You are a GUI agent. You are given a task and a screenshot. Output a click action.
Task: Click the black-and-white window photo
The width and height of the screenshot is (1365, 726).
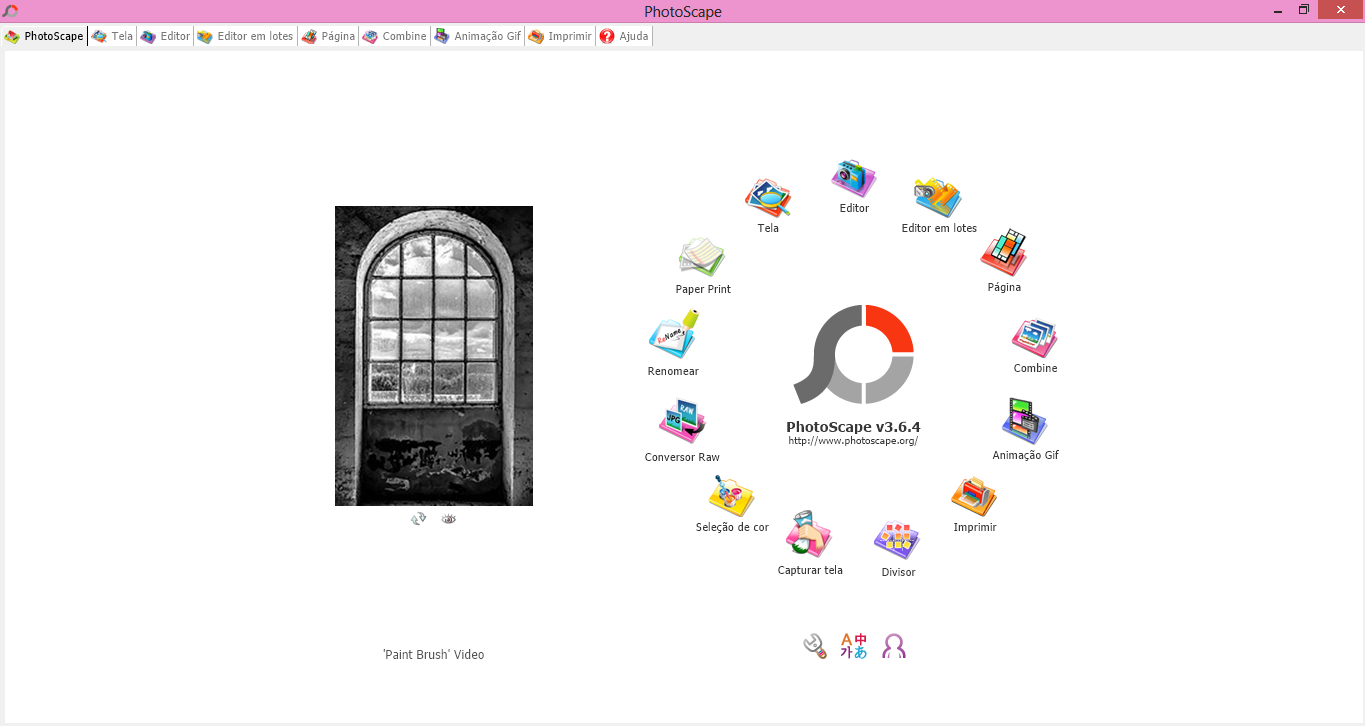point(434,356)
